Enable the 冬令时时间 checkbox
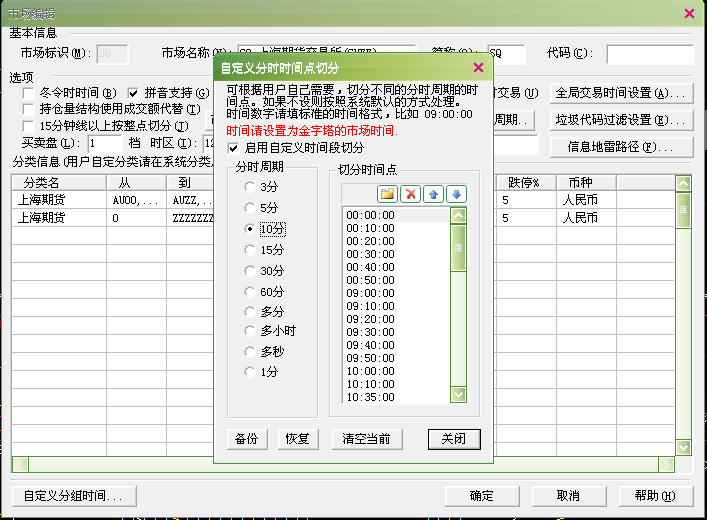 pos(29,93)
